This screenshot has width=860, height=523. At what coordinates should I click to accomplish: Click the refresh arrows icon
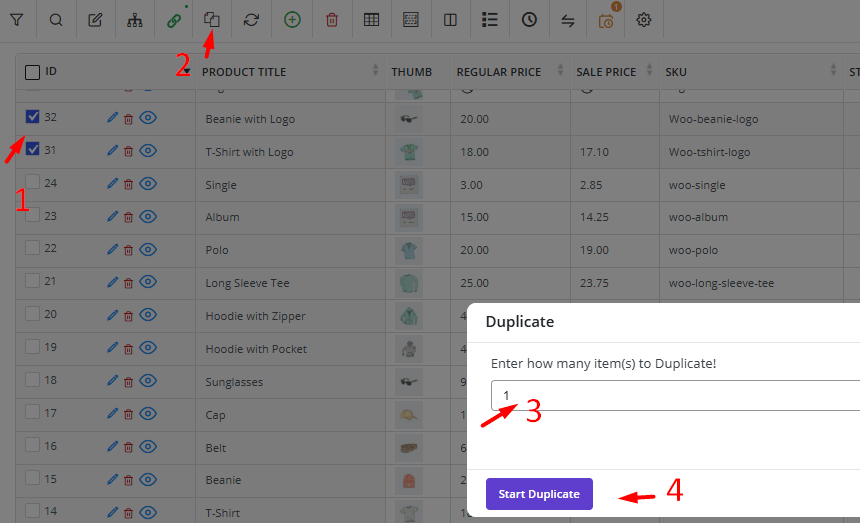pos(251,20)
